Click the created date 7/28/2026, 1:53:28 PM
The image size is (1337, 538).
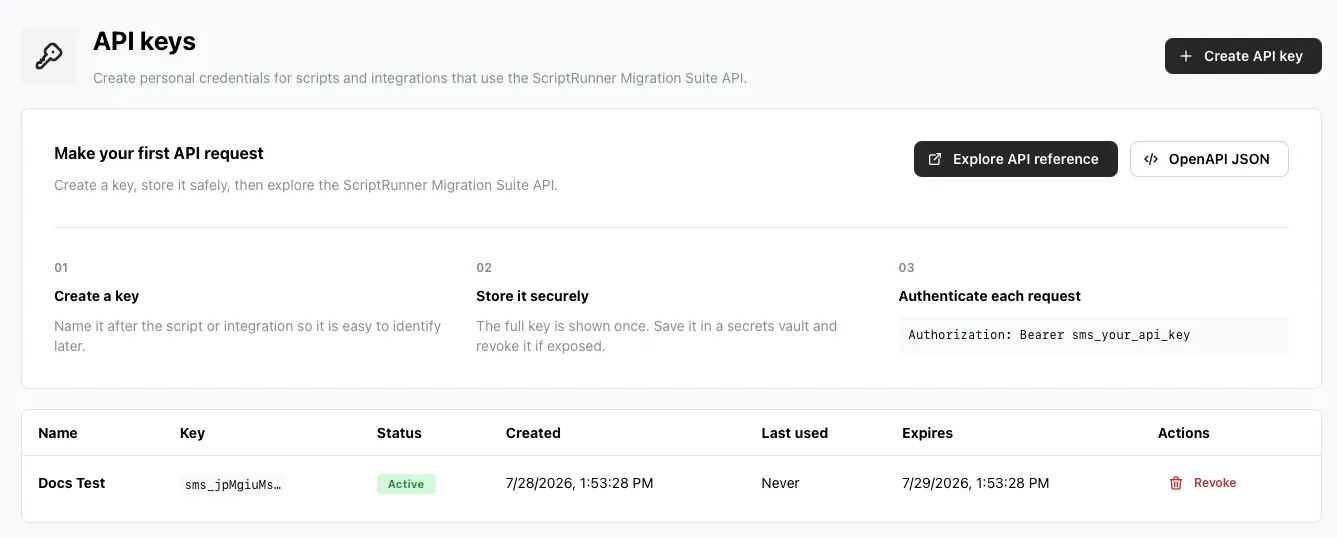point(579,483)
